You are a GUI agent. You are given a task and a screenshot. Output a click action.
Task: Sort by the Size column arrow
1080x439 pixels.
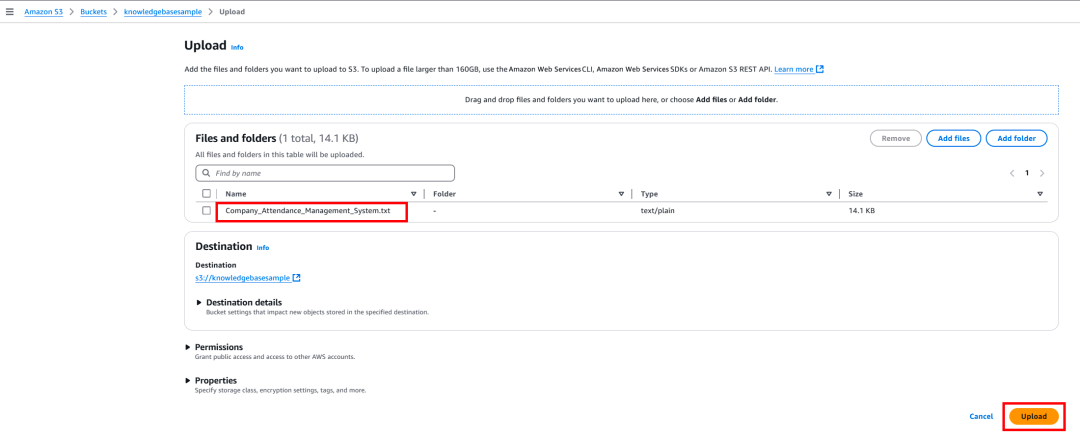(1040, 194)
